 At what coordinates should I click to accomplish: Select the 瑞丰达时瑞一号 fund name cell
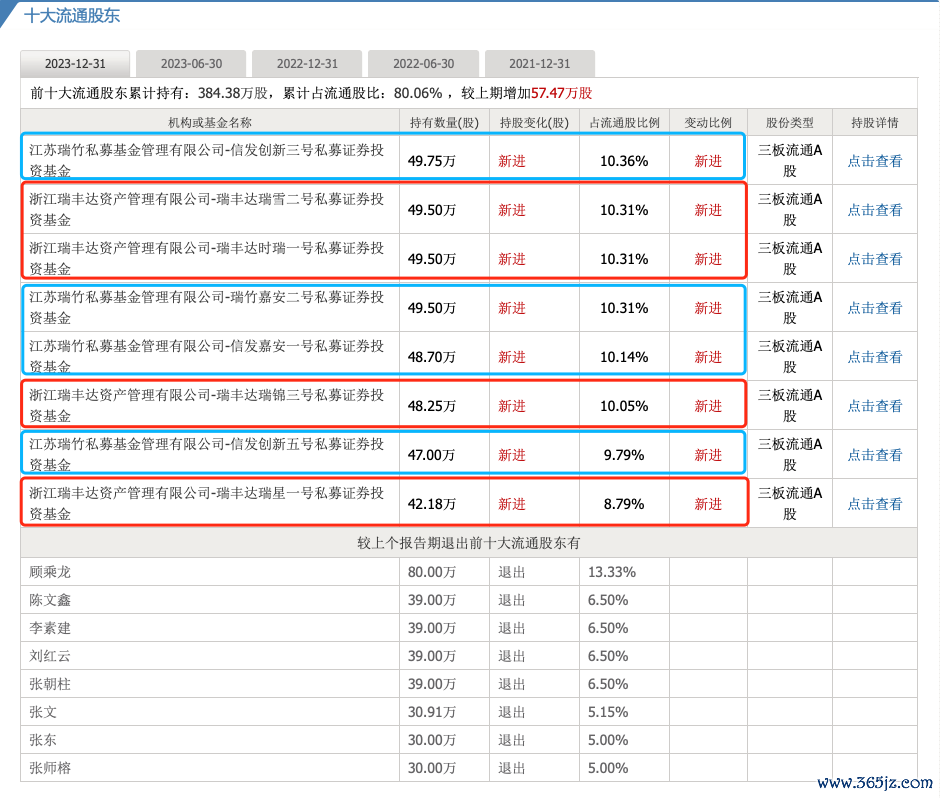[x=210, y=258]
